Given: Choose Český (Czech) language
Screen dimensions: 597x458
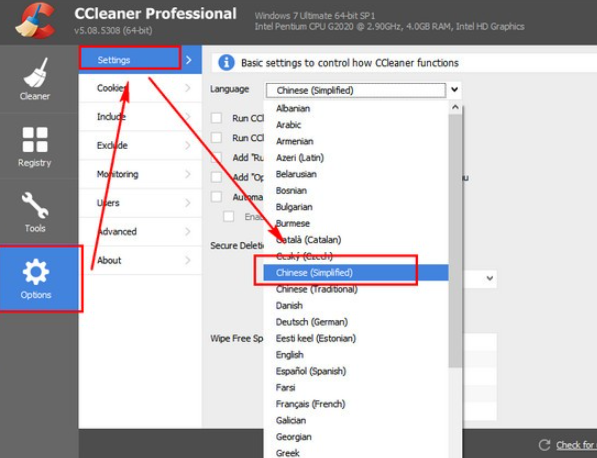Looking at the screenshot, I should (356, 256).
